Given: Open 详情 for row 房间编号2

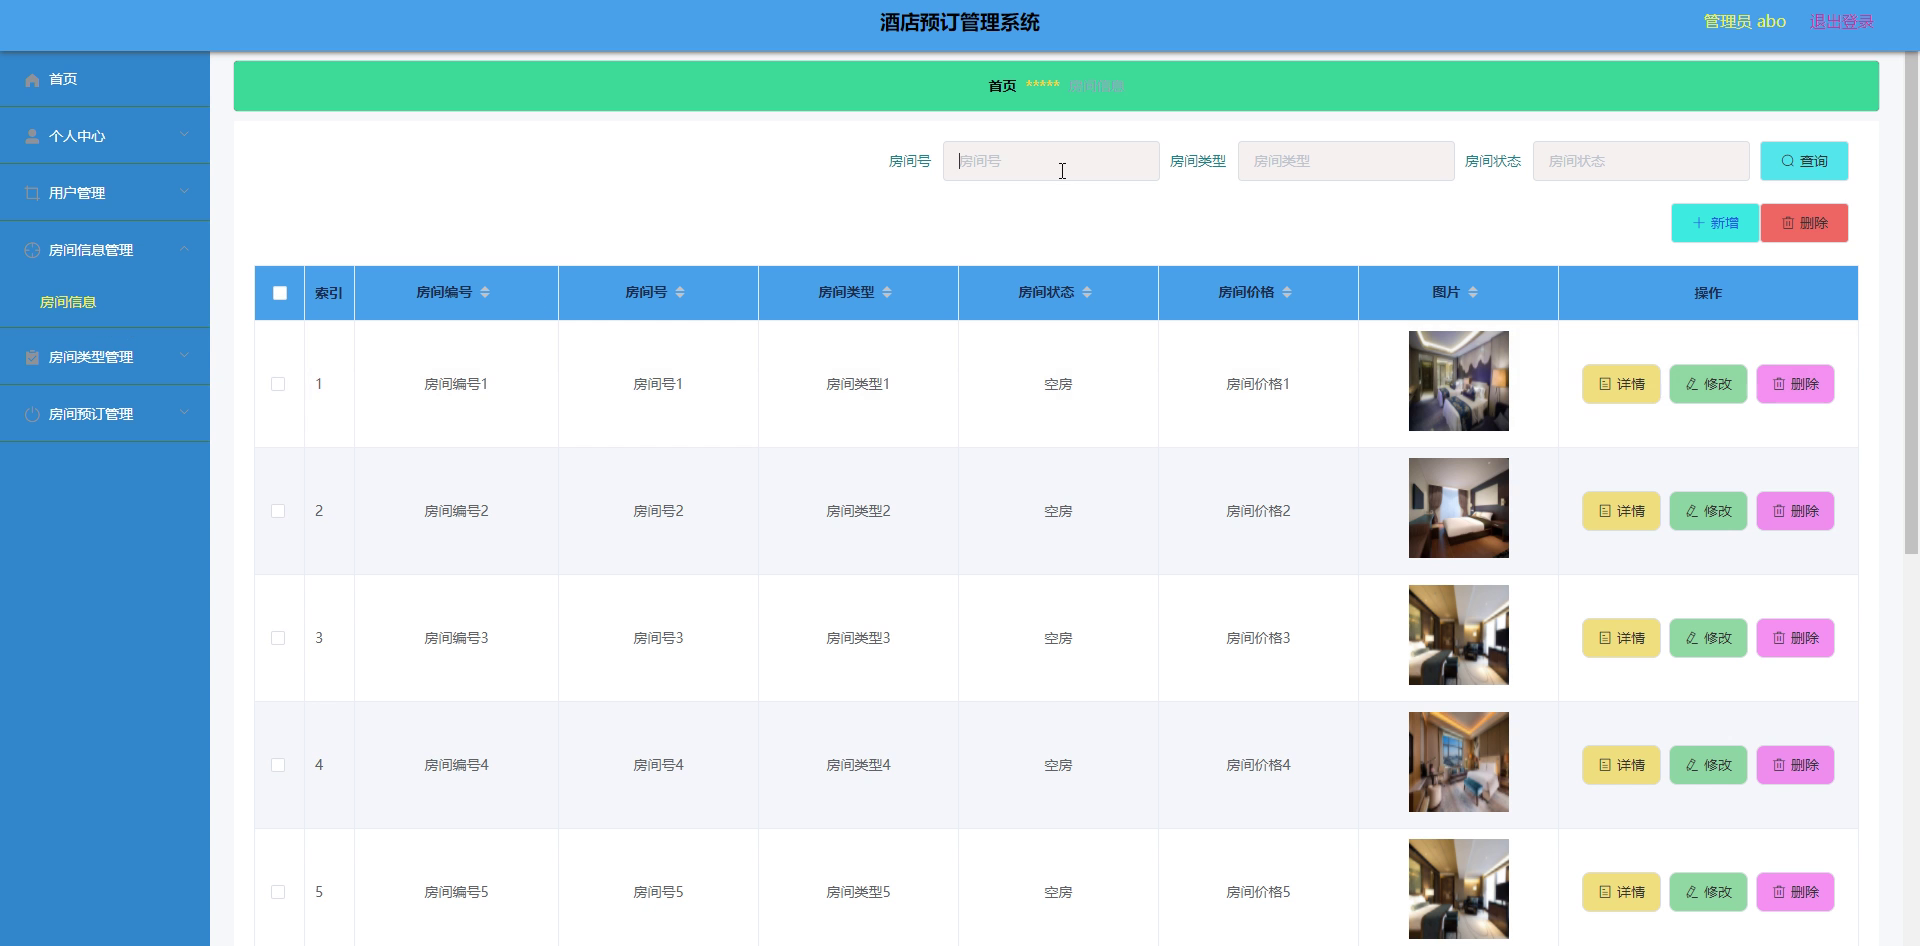Looking at the screenshot, I should [x=1621, y=511].
